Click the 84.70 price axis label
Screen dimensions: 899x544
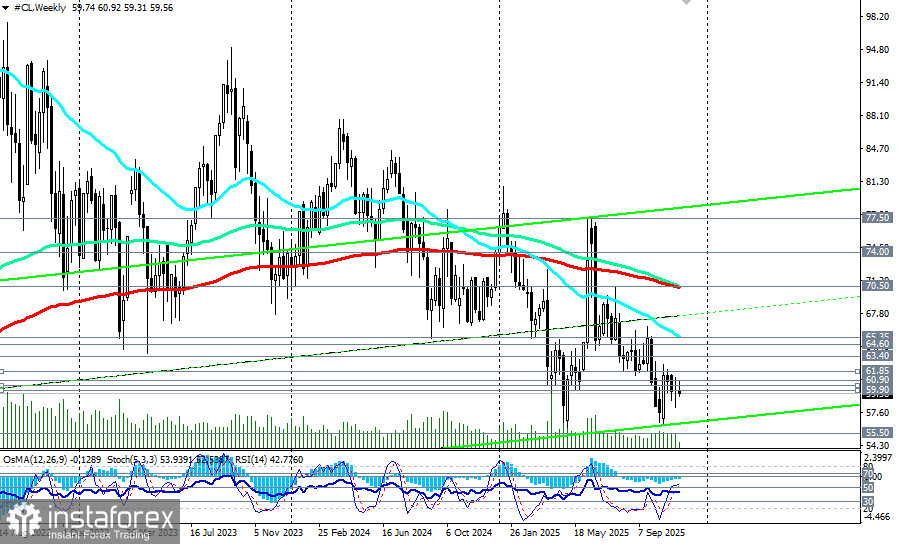tap(877, 149)
